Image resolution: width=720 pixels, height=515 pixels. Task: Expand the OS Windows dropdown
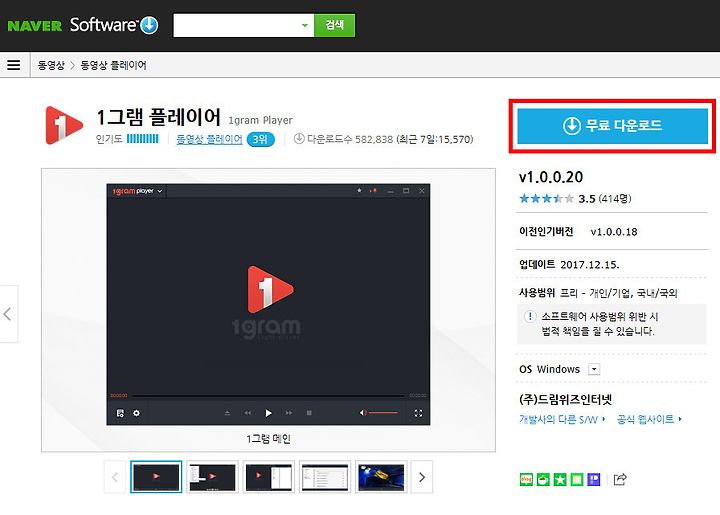pyautogui.click(x=594, y=369)
